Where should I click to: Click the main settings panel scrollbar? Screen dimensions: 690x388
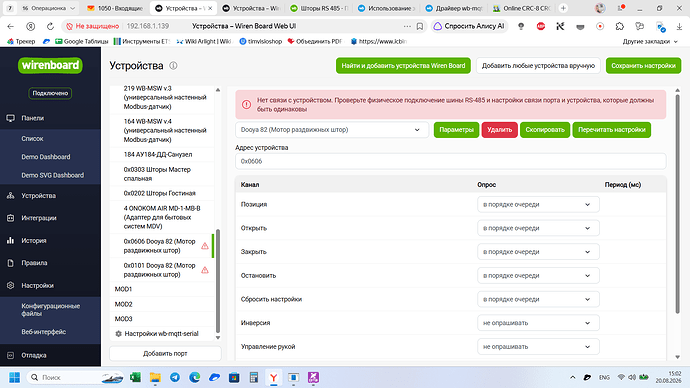point(678,204)
